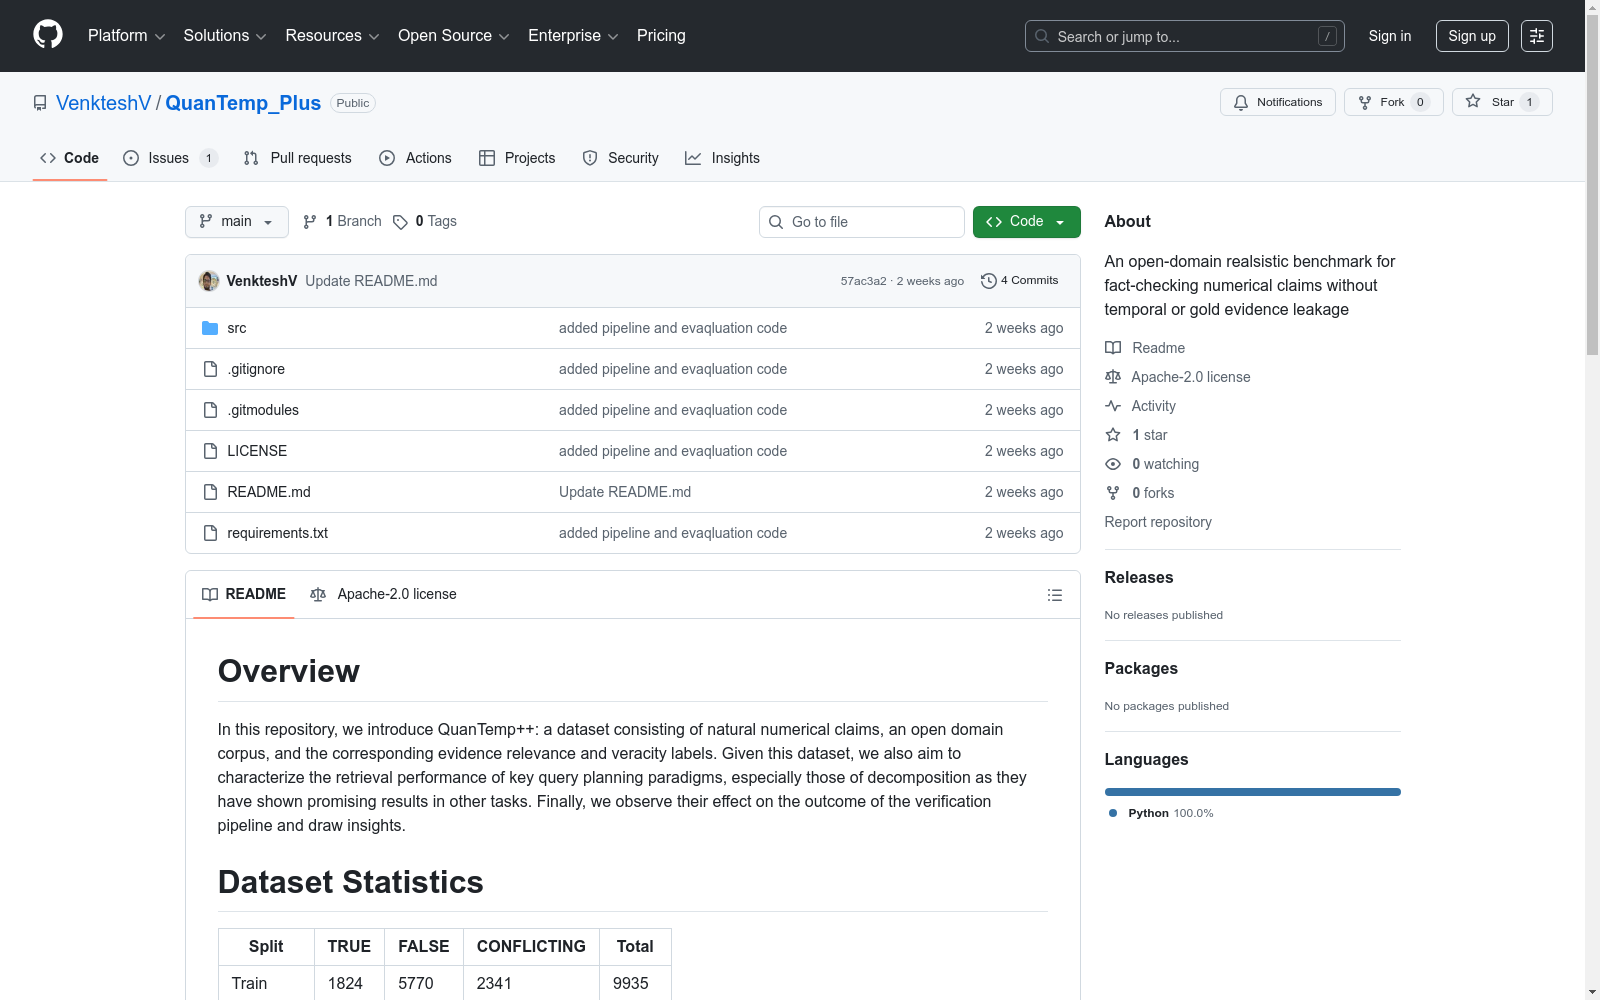This screenshot has width=1600, height=1000.
Task: Open the src folder
Action: [237, 328]
